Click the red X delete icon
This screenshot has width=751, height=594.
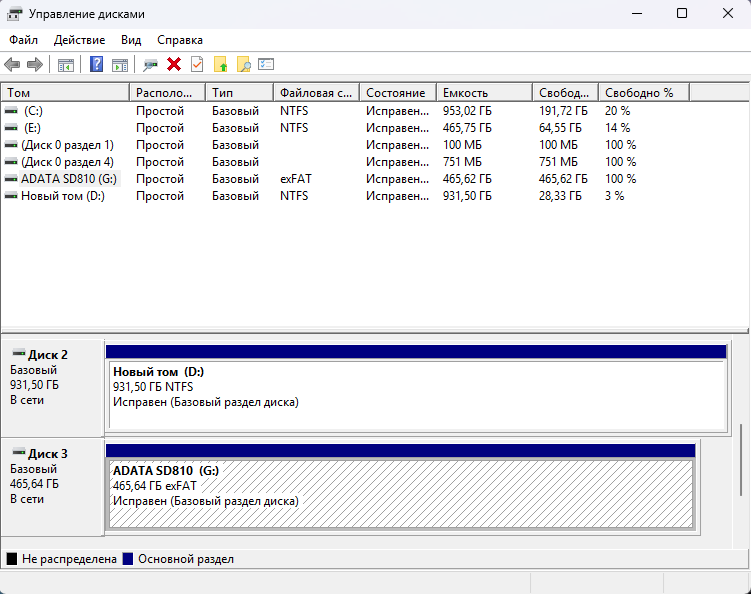(x=174, y=65)
